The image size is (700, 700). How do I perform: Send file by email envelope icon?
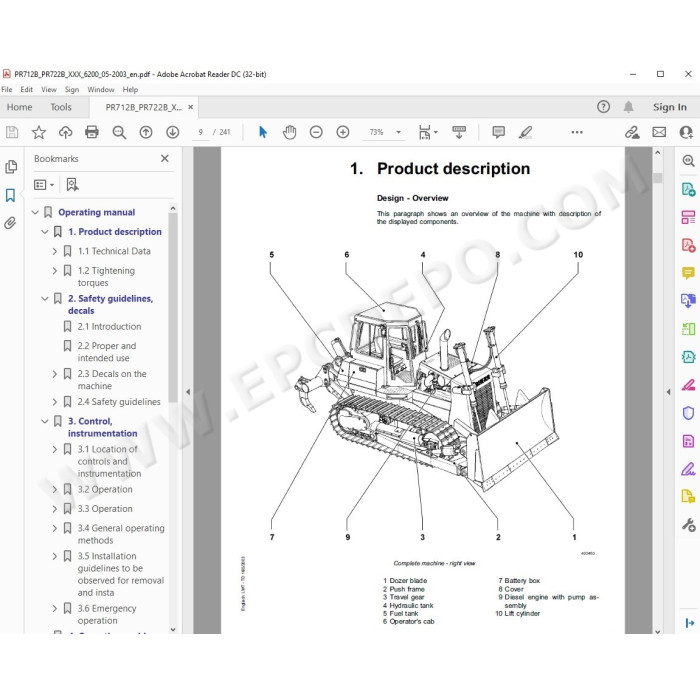659,132
